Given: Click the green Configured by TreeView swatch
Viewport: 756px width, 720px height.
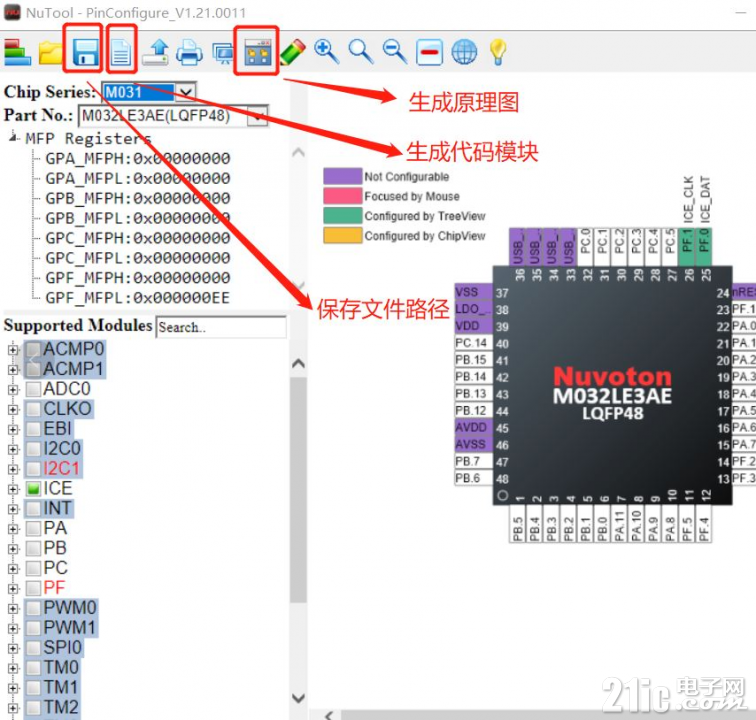Looking at the screenshot, I should [x=343, y=216].
